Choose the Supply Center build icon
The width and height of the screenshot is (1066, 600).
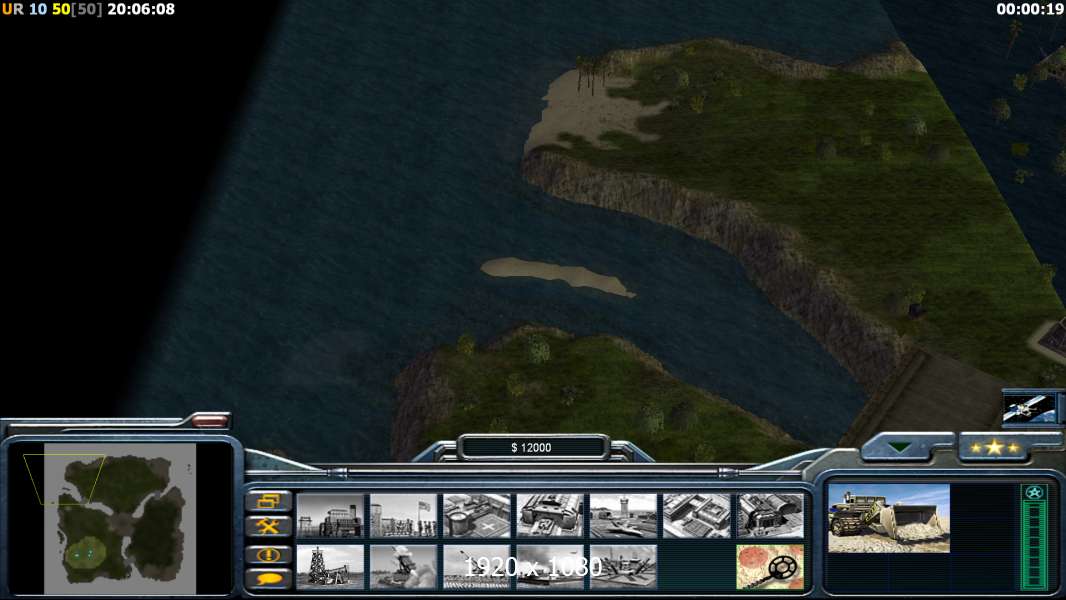tap(477, 516)
